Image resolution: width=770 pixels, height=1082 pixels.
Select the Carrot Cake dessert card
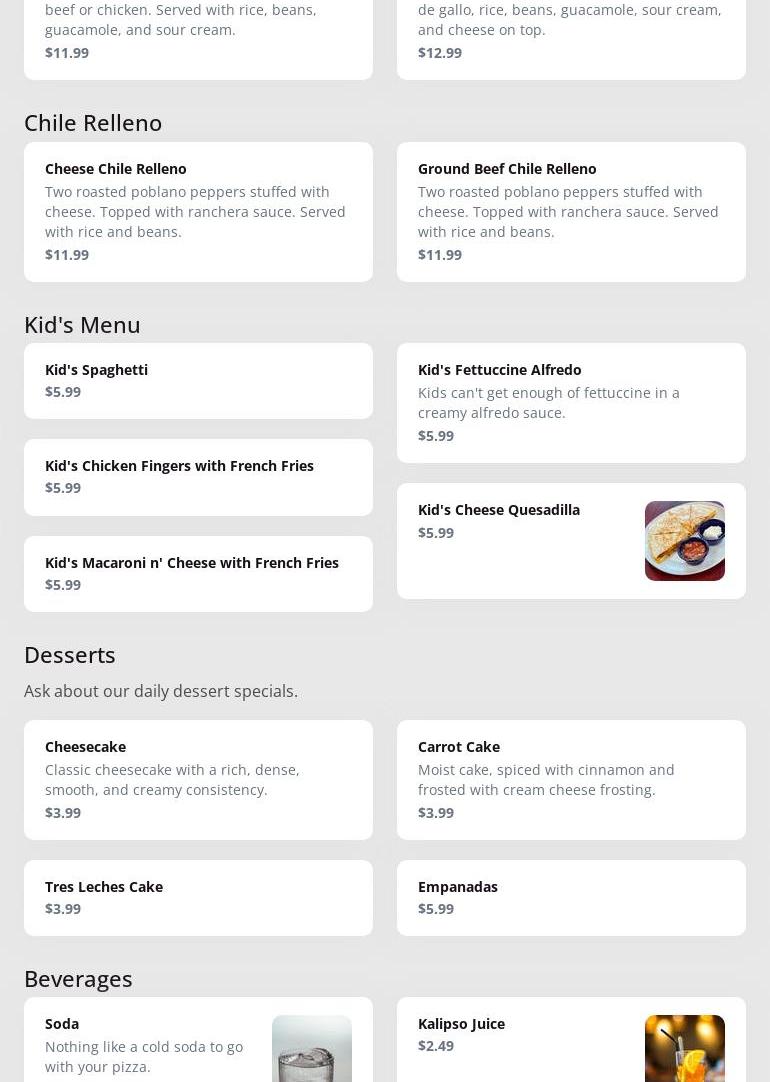pos(571,779)
